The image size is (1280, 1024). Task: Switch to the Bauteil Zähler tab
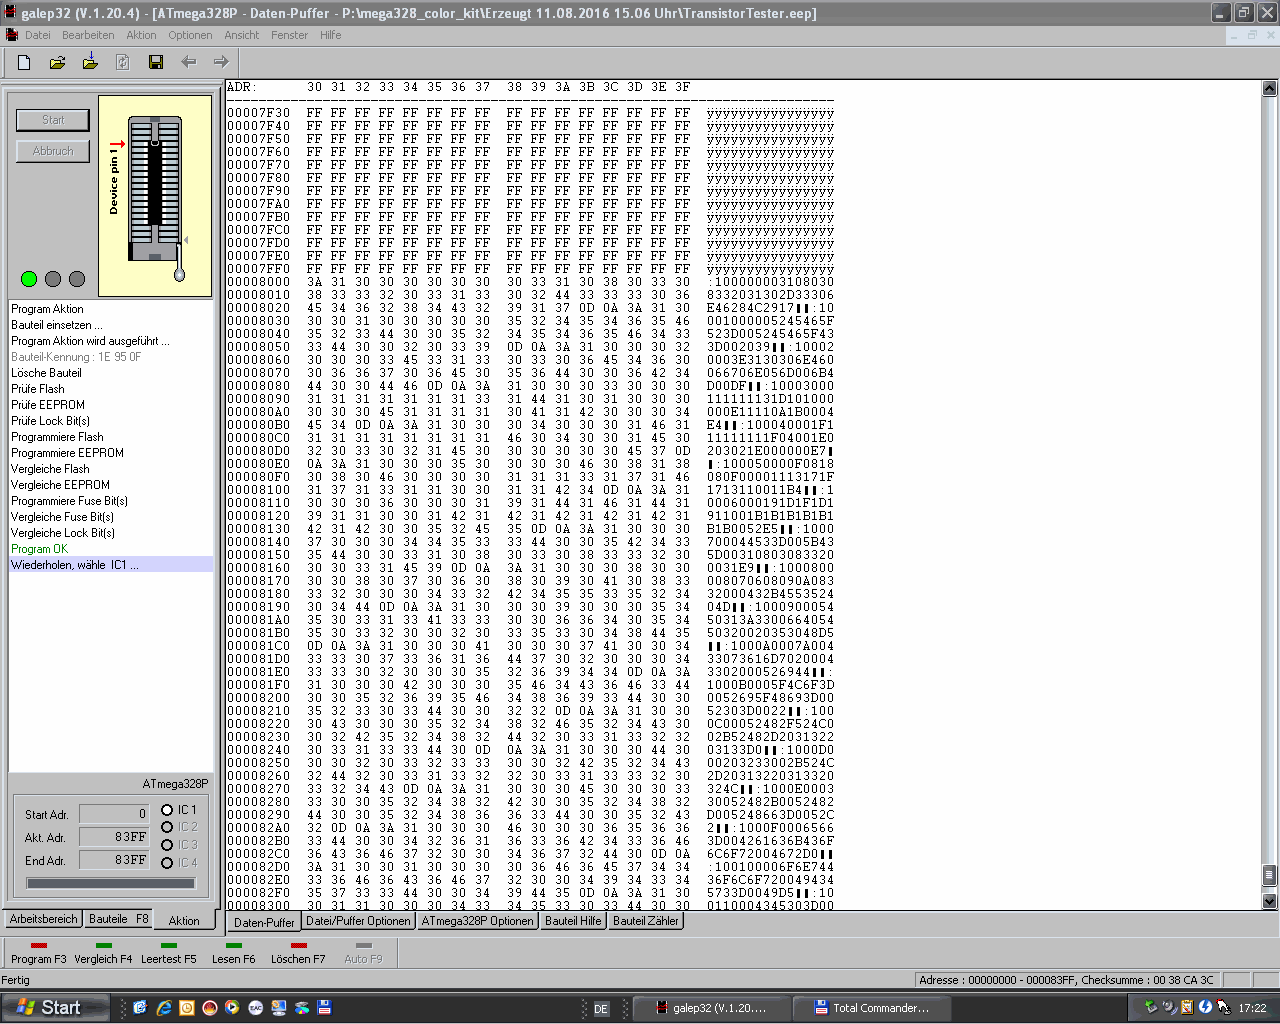tap(646, 921)
